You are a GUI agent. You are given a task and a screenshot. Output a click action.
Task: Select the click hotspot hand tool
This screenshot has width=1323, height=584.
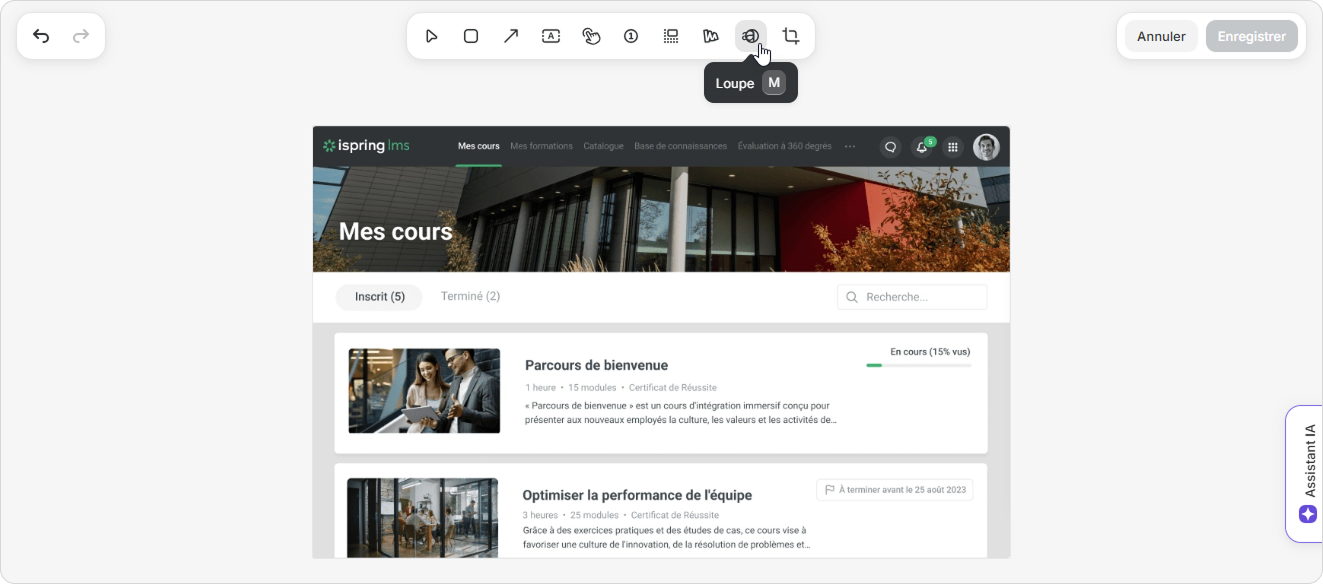coord(591,36)
